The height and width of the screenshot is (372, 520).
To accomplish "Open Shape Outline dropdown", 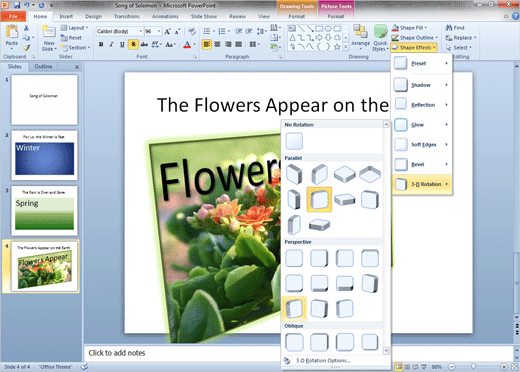I will 415,38.
